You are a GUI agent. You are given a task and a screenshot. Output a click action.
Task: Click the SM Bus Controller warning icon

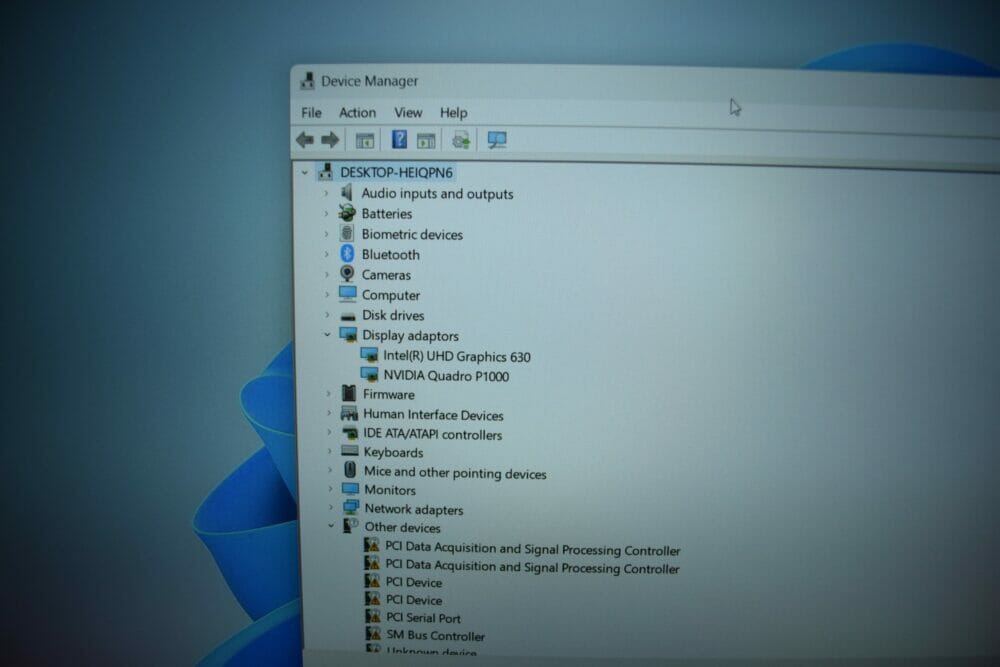point(373,634)
